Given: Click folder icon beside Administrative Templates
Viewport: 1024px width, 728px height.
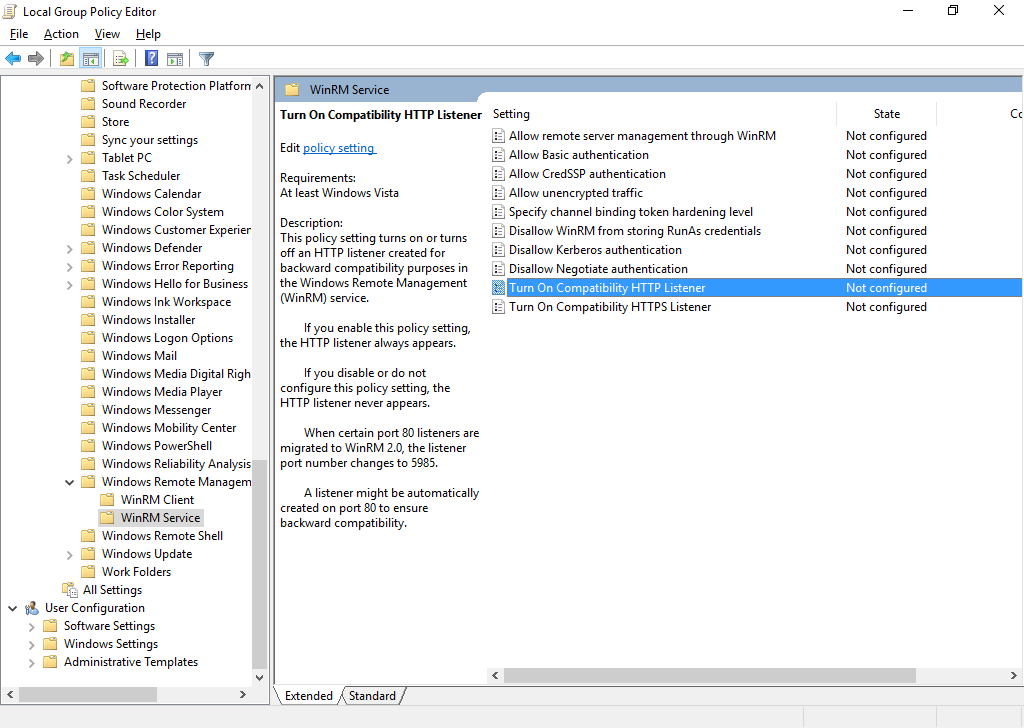Looking at the screenshot, I should 50,662.
